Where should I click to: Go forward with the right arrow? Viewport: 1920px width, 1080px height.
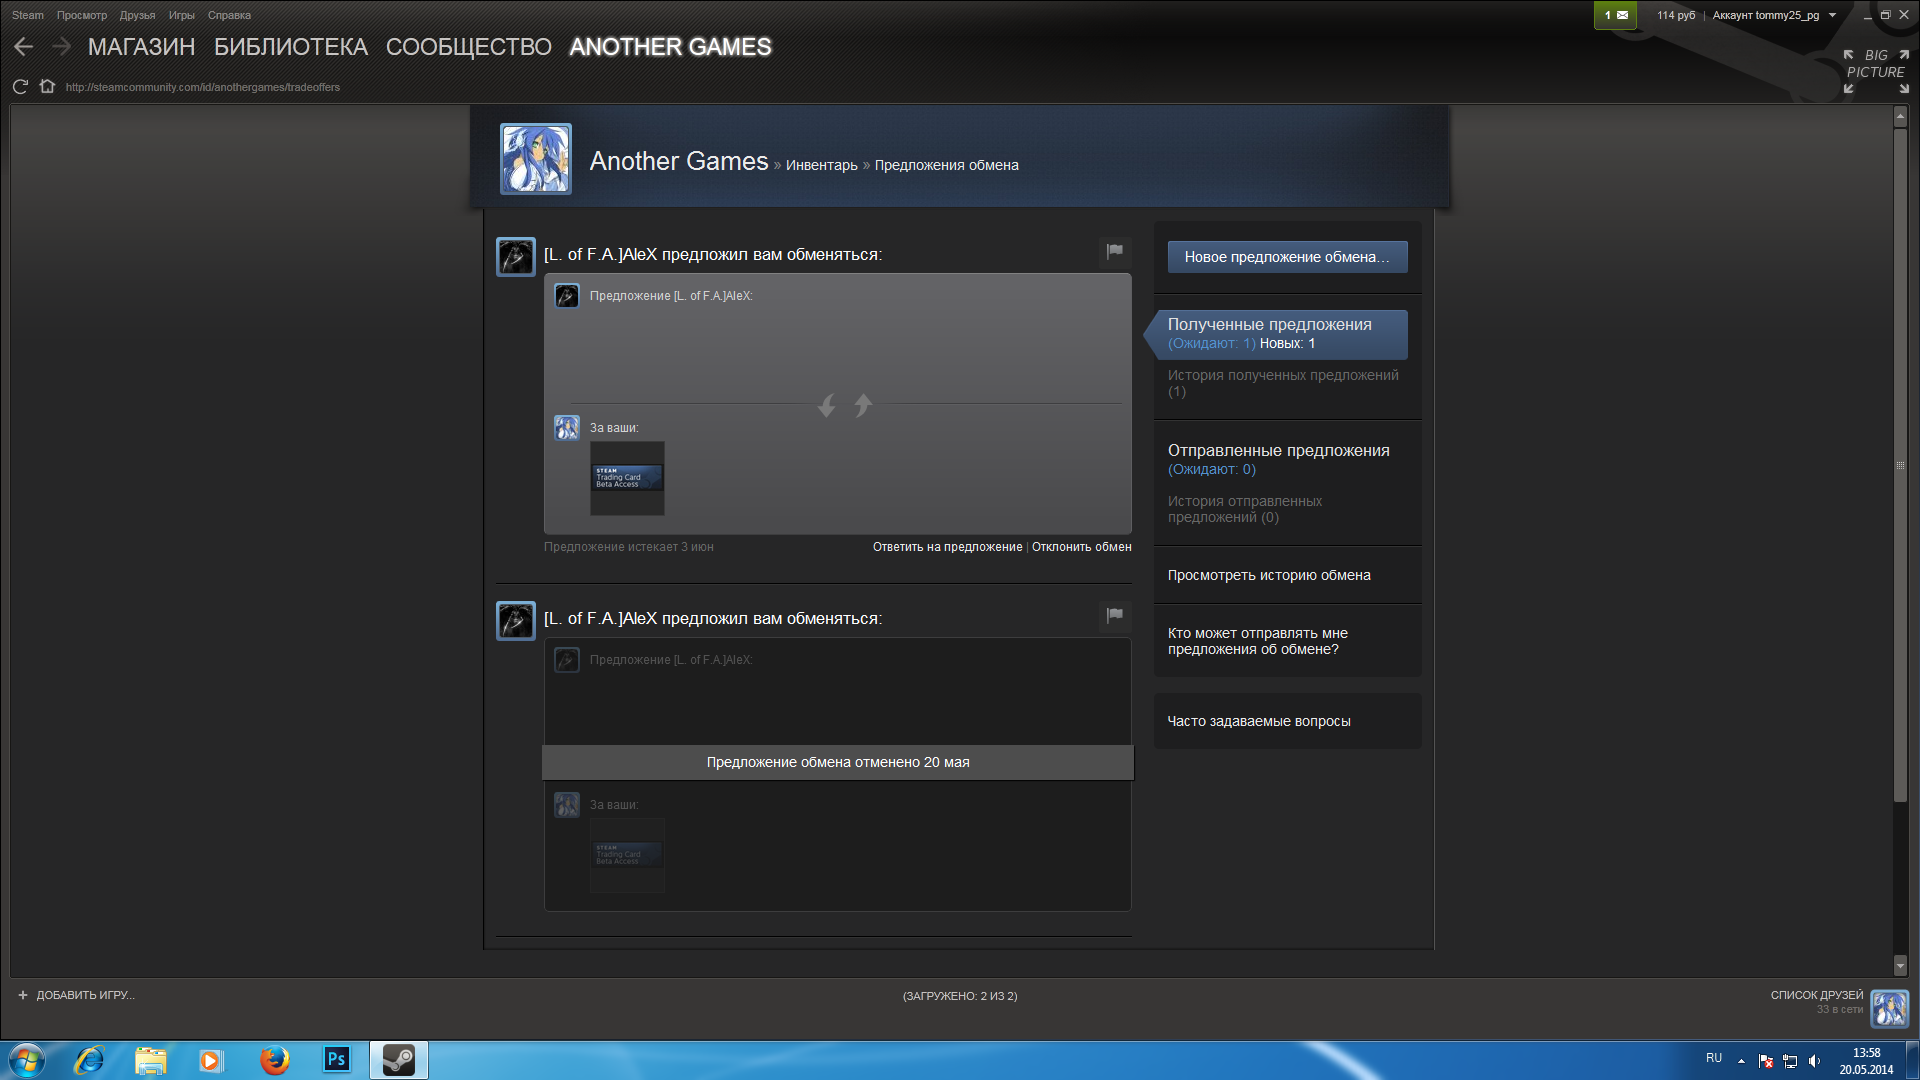(x=61, y=47)
